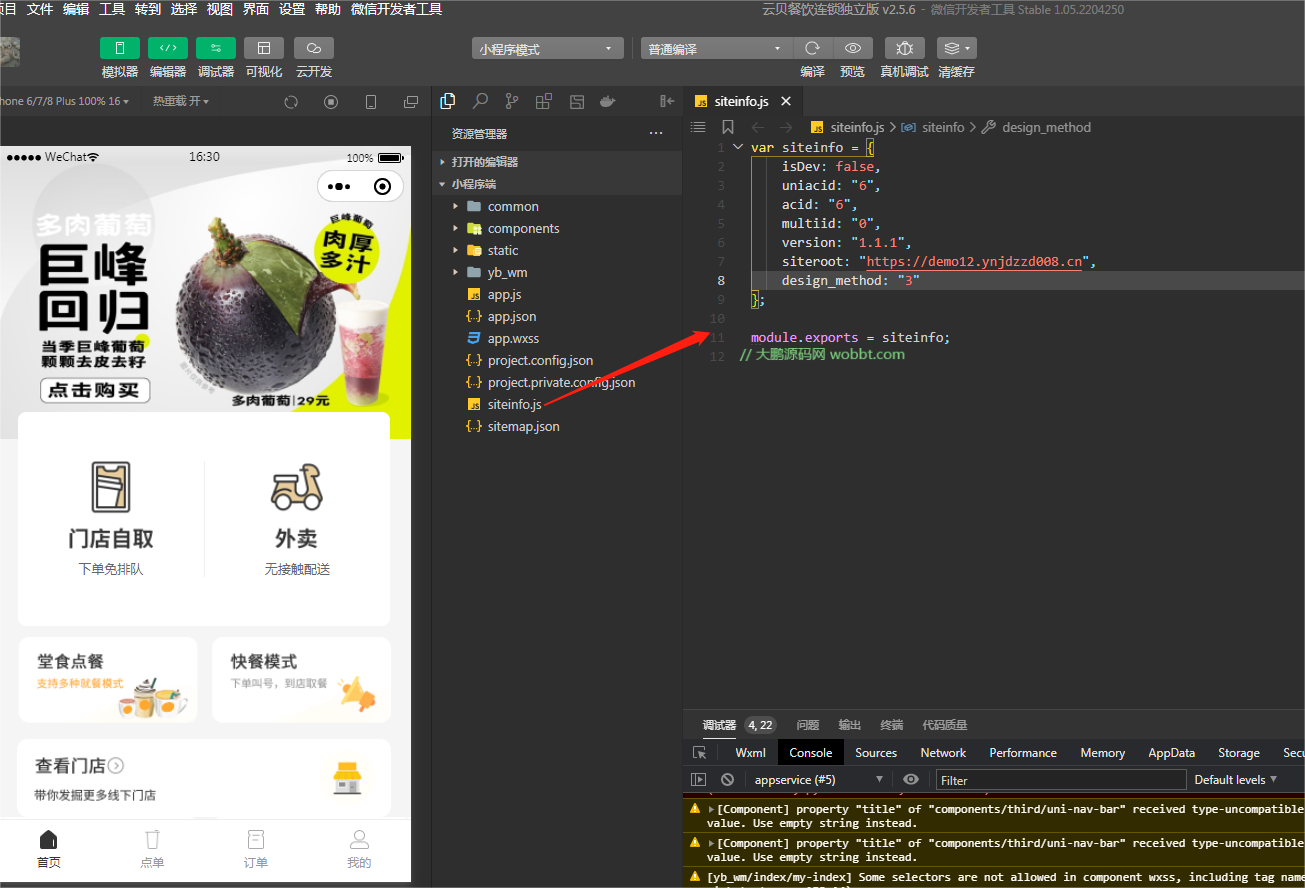Toggle 热重载 hot reload in simulator toolbar
1305x888 pixels.
tap(178, 101)
